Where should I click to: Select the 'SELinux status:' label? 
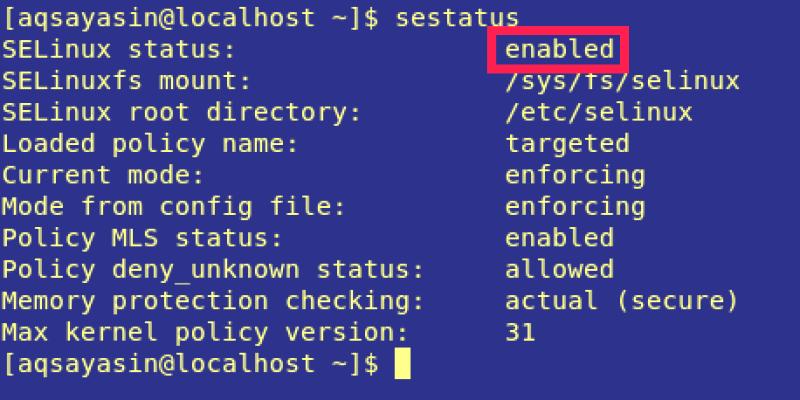119,49
